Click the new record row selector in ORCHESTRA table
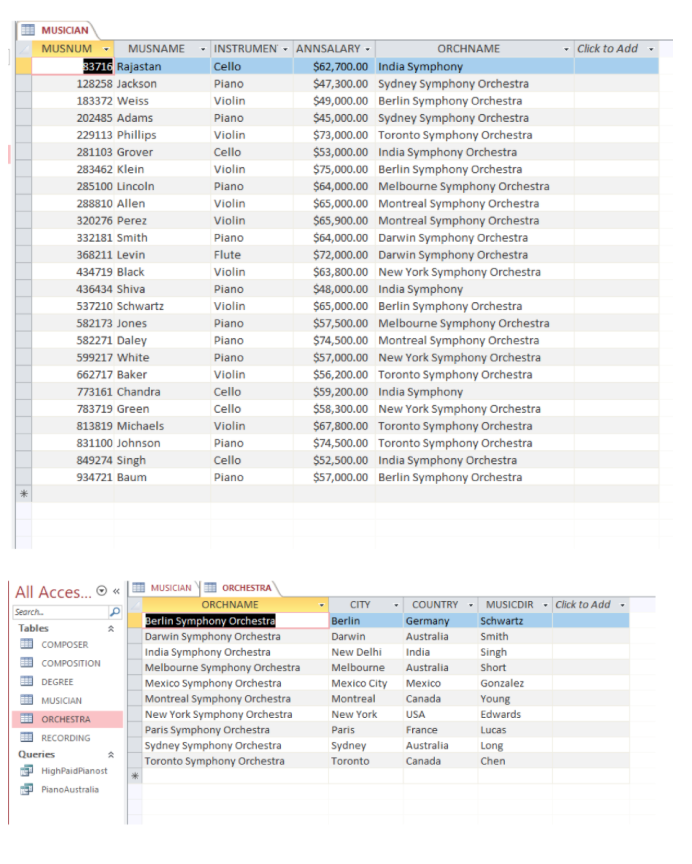The image size is (692, 864). click(x=135, y=776)
